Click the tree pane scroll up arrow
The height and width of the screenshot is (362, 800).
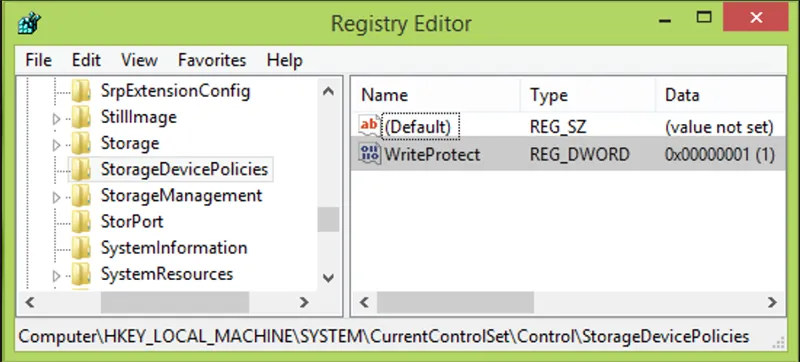click(x=329, y=92)
